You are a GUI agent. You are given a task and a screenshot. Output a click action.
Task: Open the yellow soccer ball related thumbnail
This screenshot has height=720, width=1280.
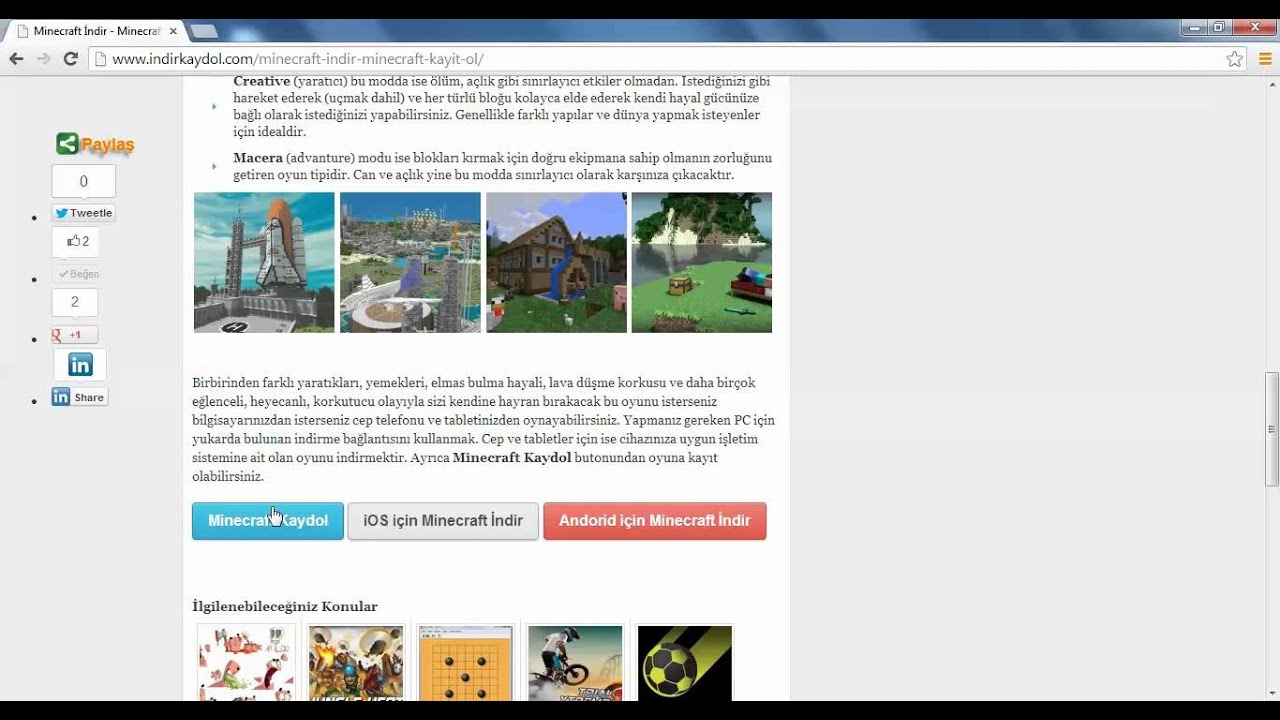pyautogui.click(x=685, y=663)
